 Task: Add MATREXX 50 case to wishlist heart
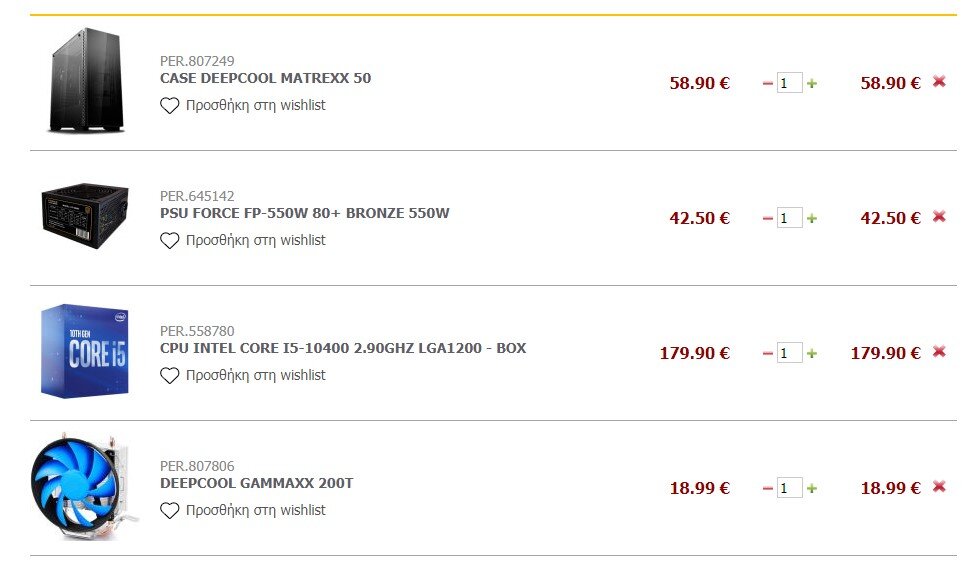[170, 106]
